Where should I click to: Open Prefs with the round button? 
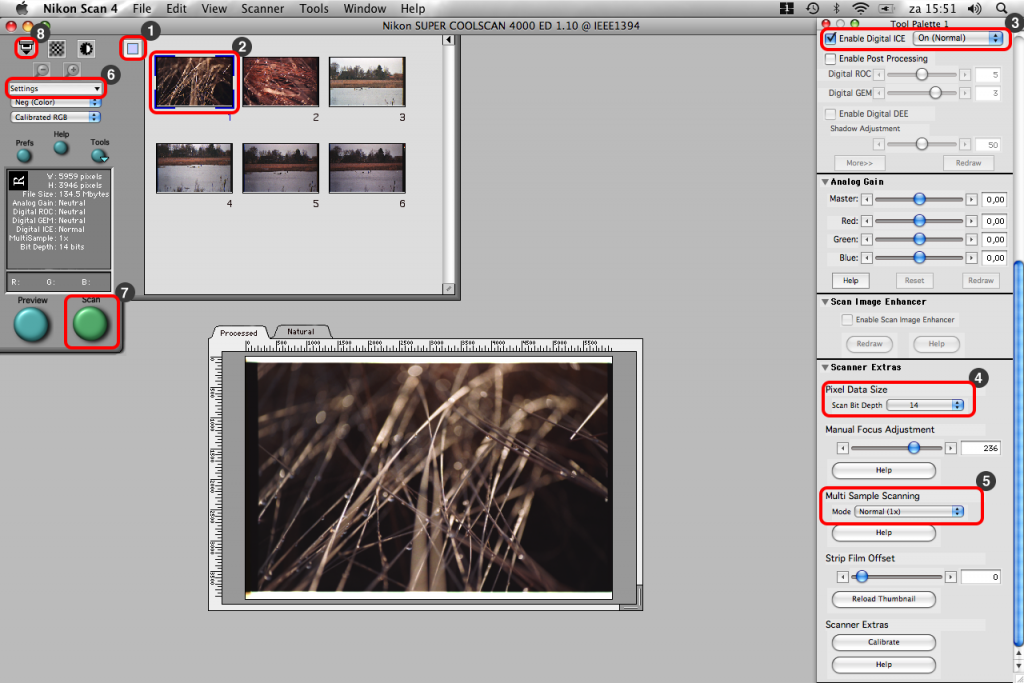coord(25,155)
